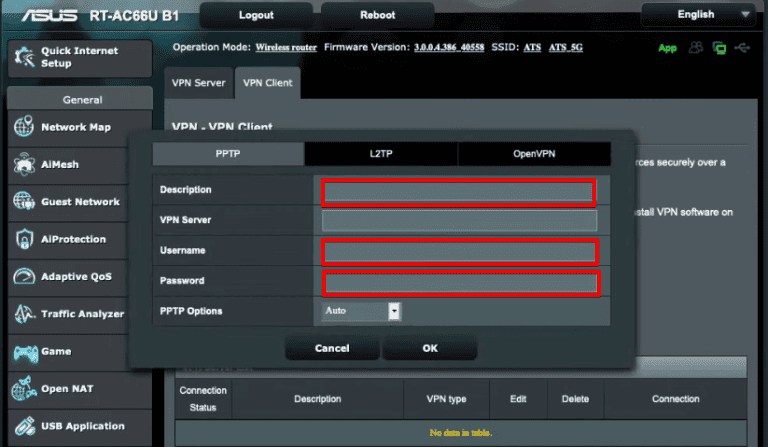This screenshot has height=447, width=768.
Task: Click the Connection column header
Action: [675, 399]
